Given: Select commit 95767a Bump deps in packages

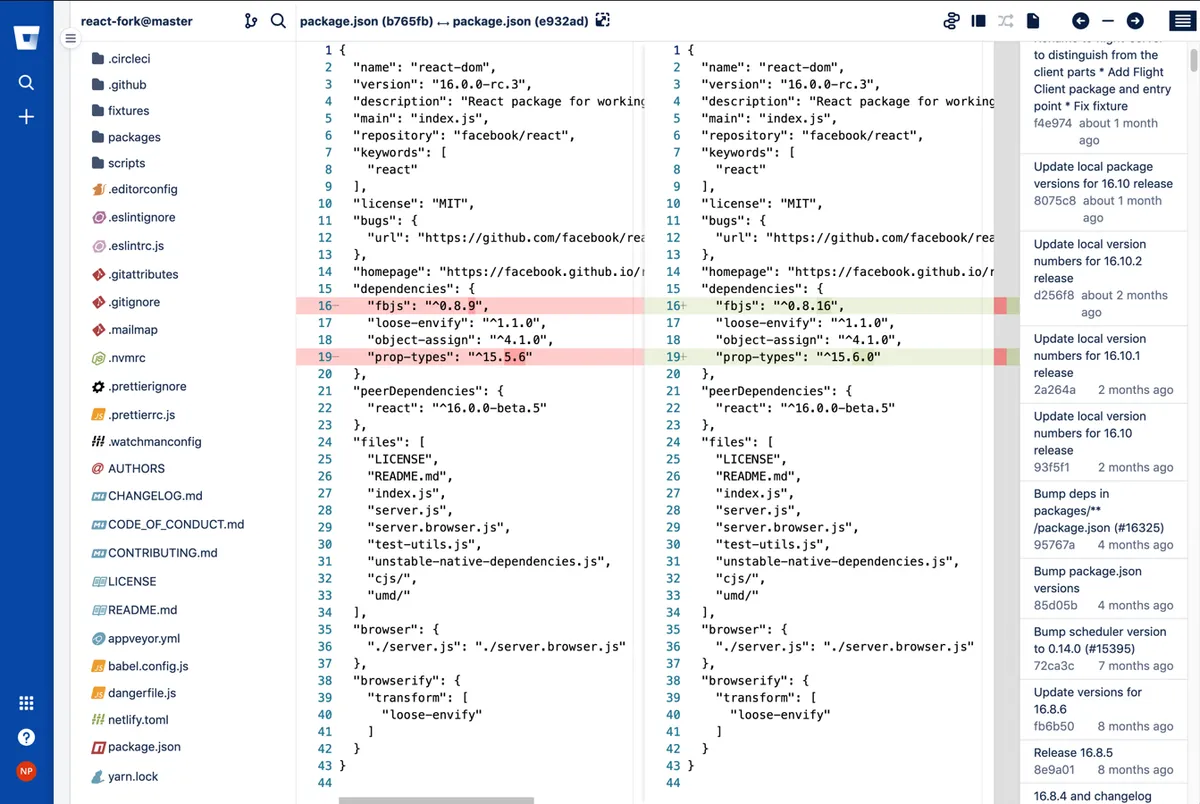Looking at the screenshot, I should (1104, 519).
